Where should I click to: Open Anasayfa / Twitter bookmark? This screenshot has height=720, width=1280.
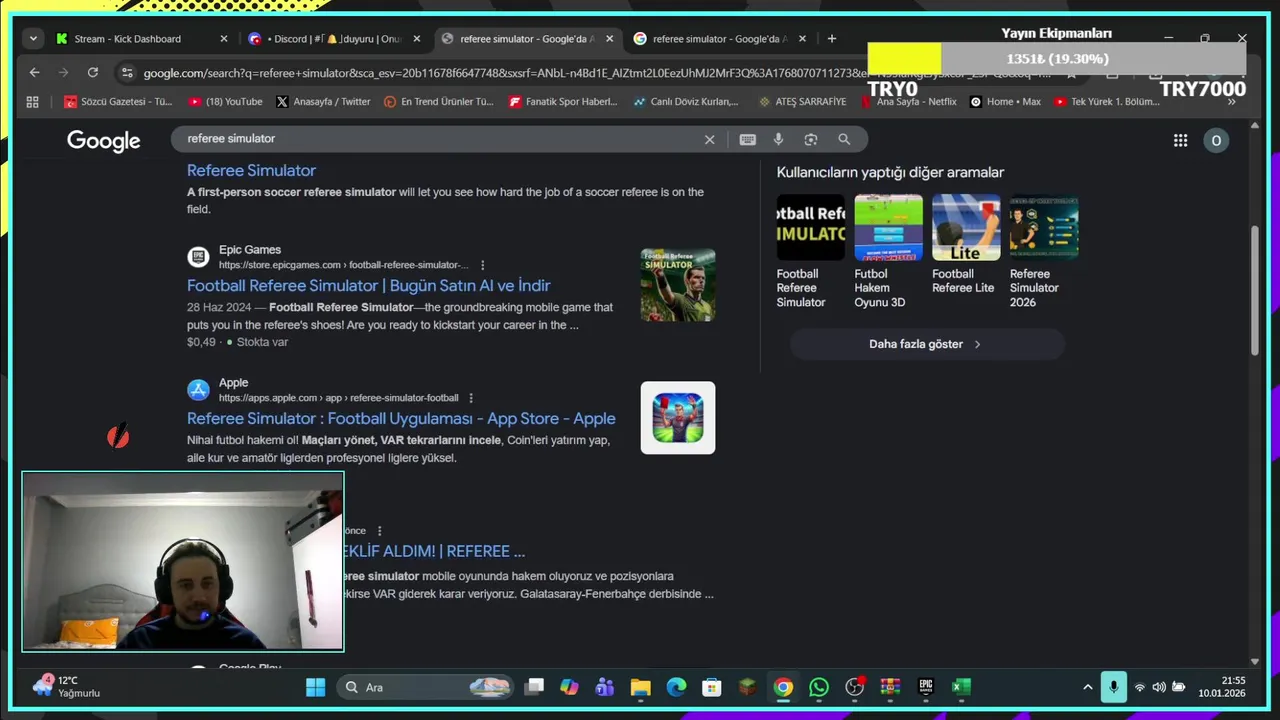[323, 102]
